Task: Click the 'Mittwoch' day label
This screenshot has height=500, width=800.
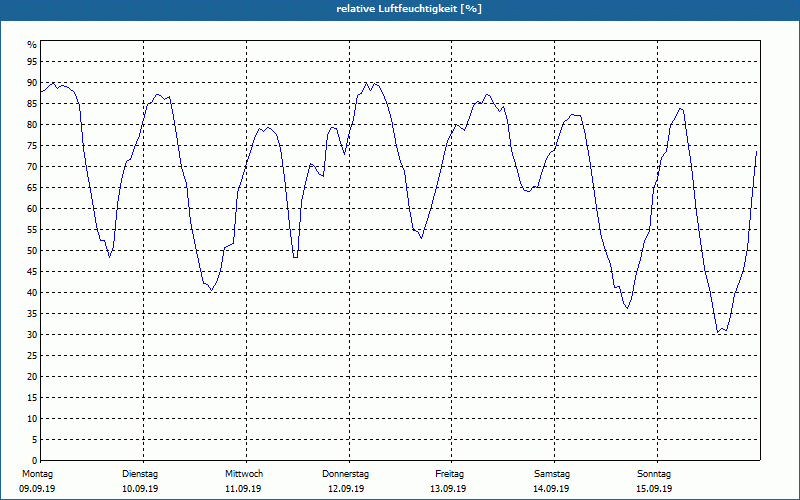Action: coord(244,474)
